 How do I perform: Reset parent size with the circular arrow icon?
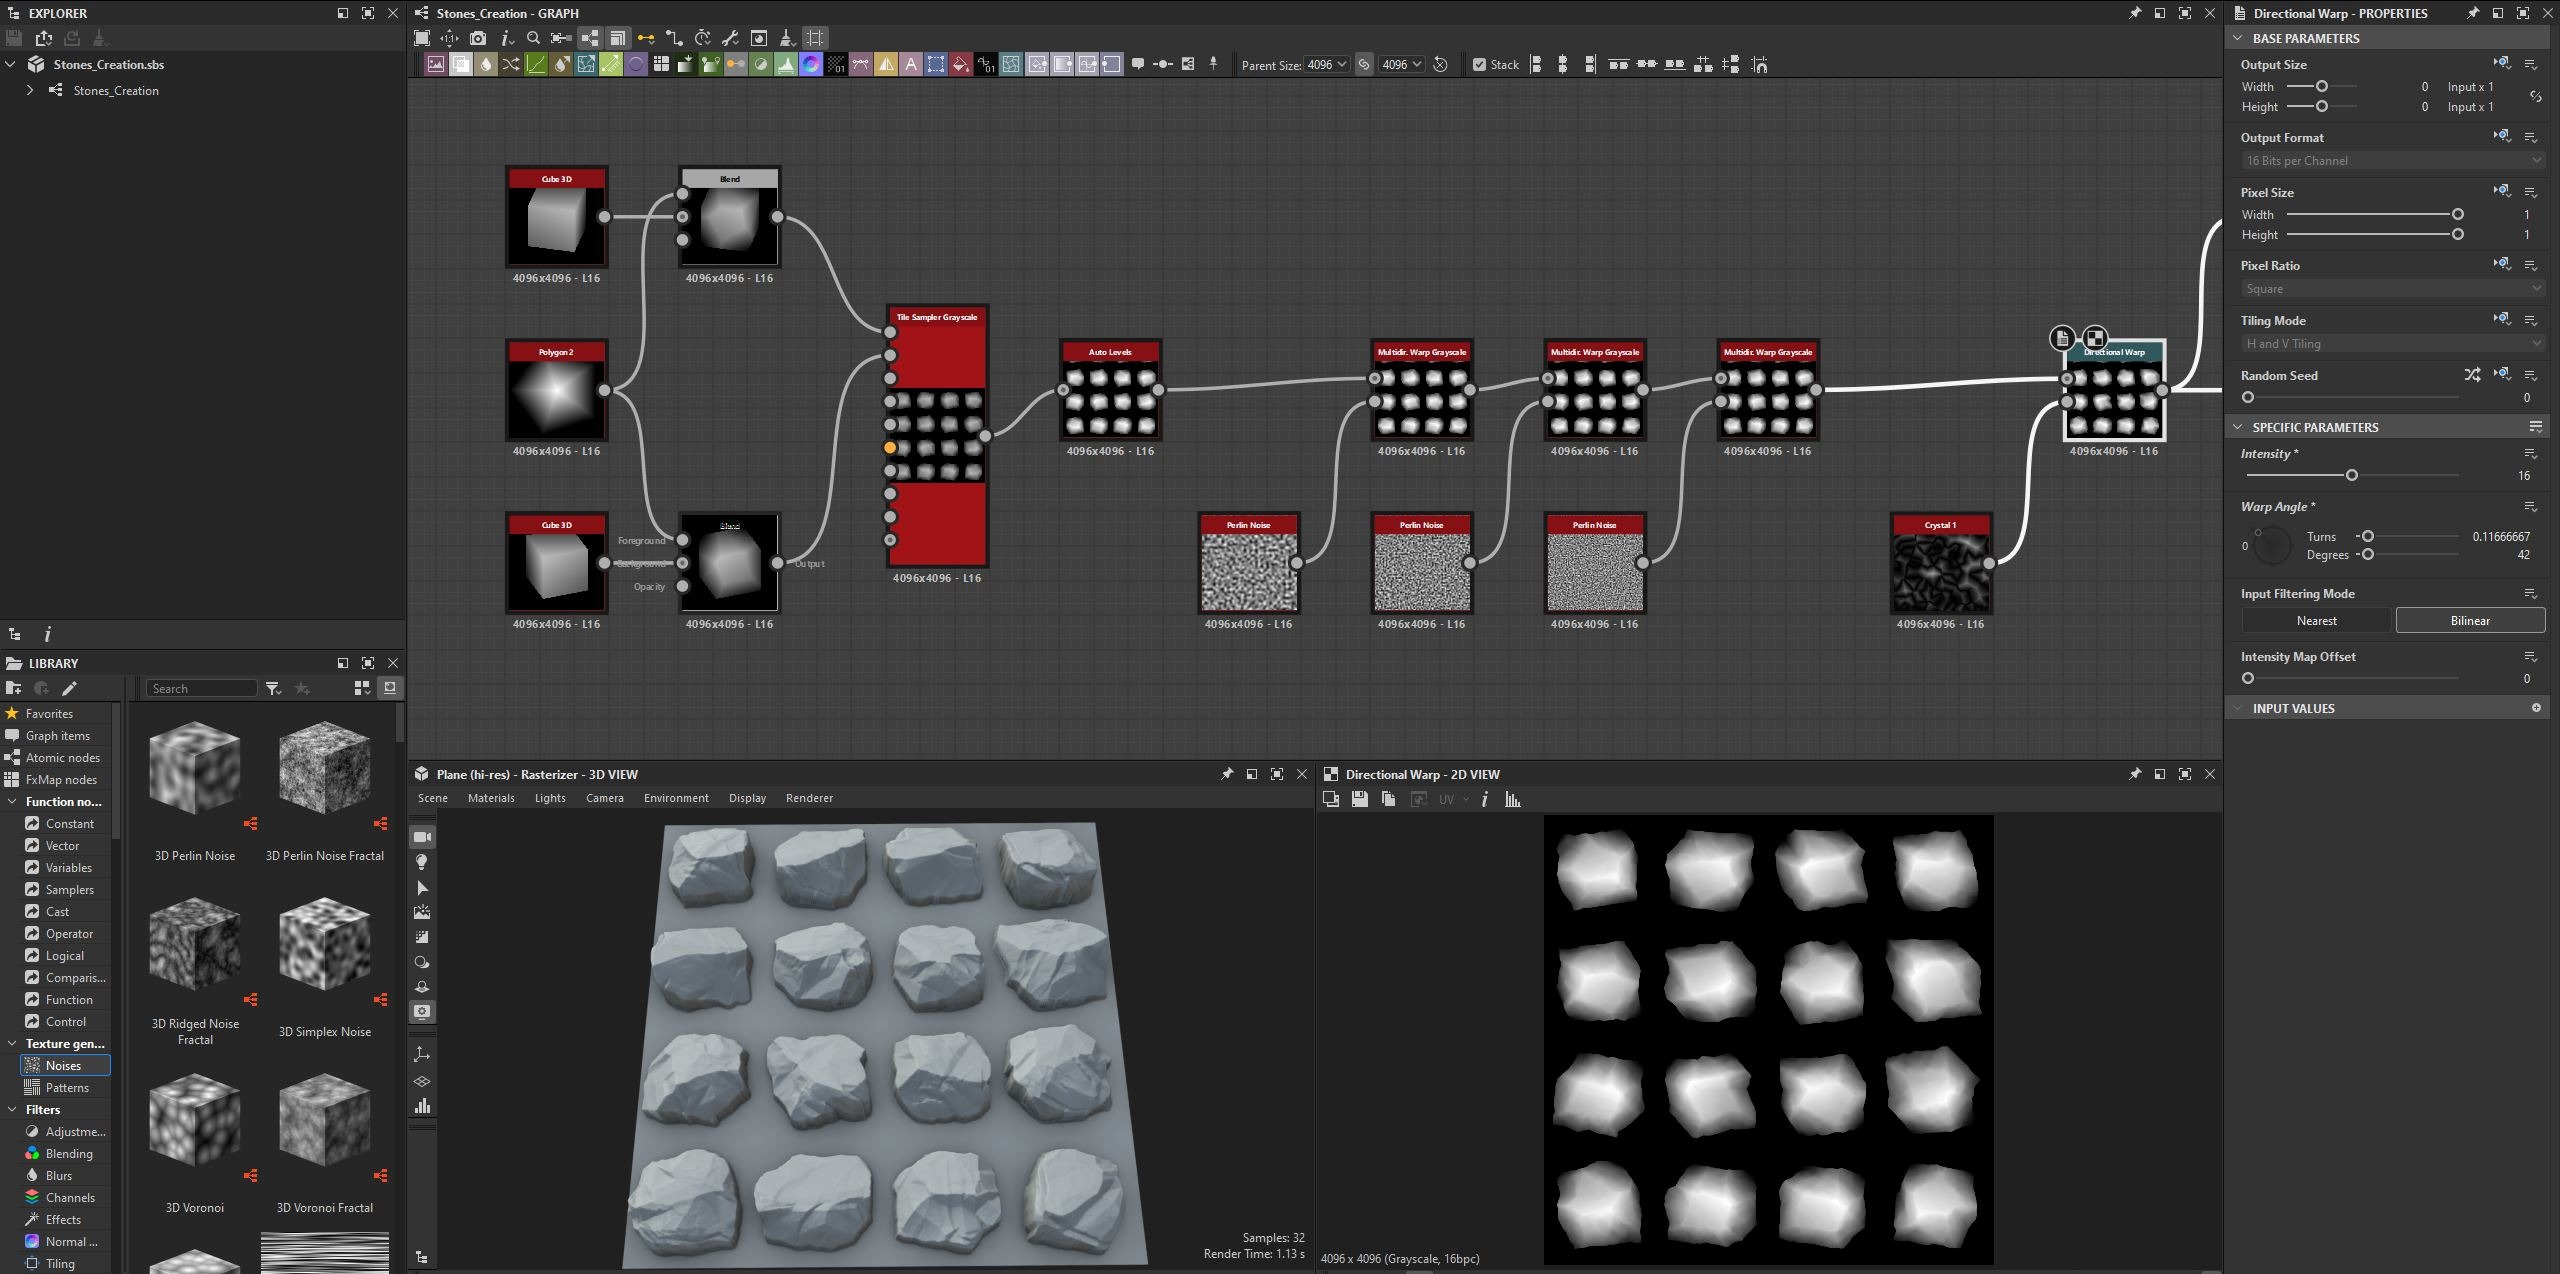[x=1440, y=65]
